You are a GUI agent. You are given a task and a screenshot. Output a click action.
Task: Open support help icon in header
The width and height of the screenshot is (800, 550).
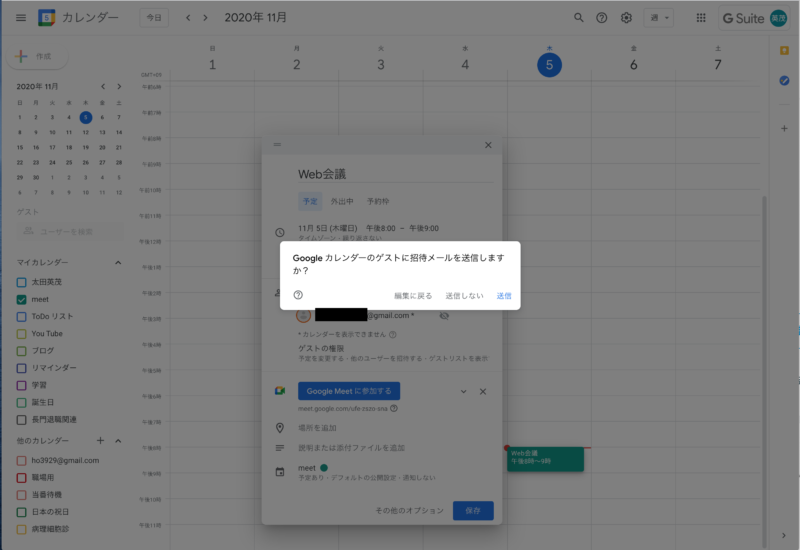point(602,18)
